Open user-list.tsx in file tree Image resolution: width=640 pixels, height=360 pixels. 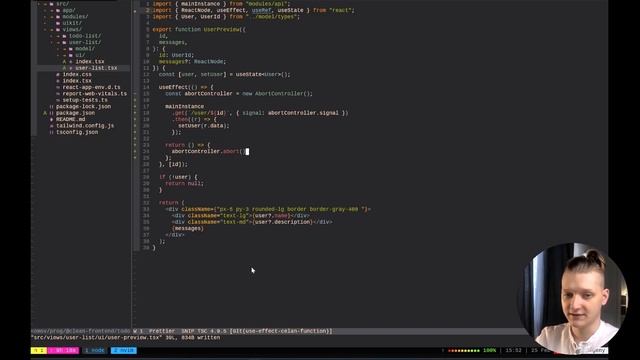(x=96, y=68)
